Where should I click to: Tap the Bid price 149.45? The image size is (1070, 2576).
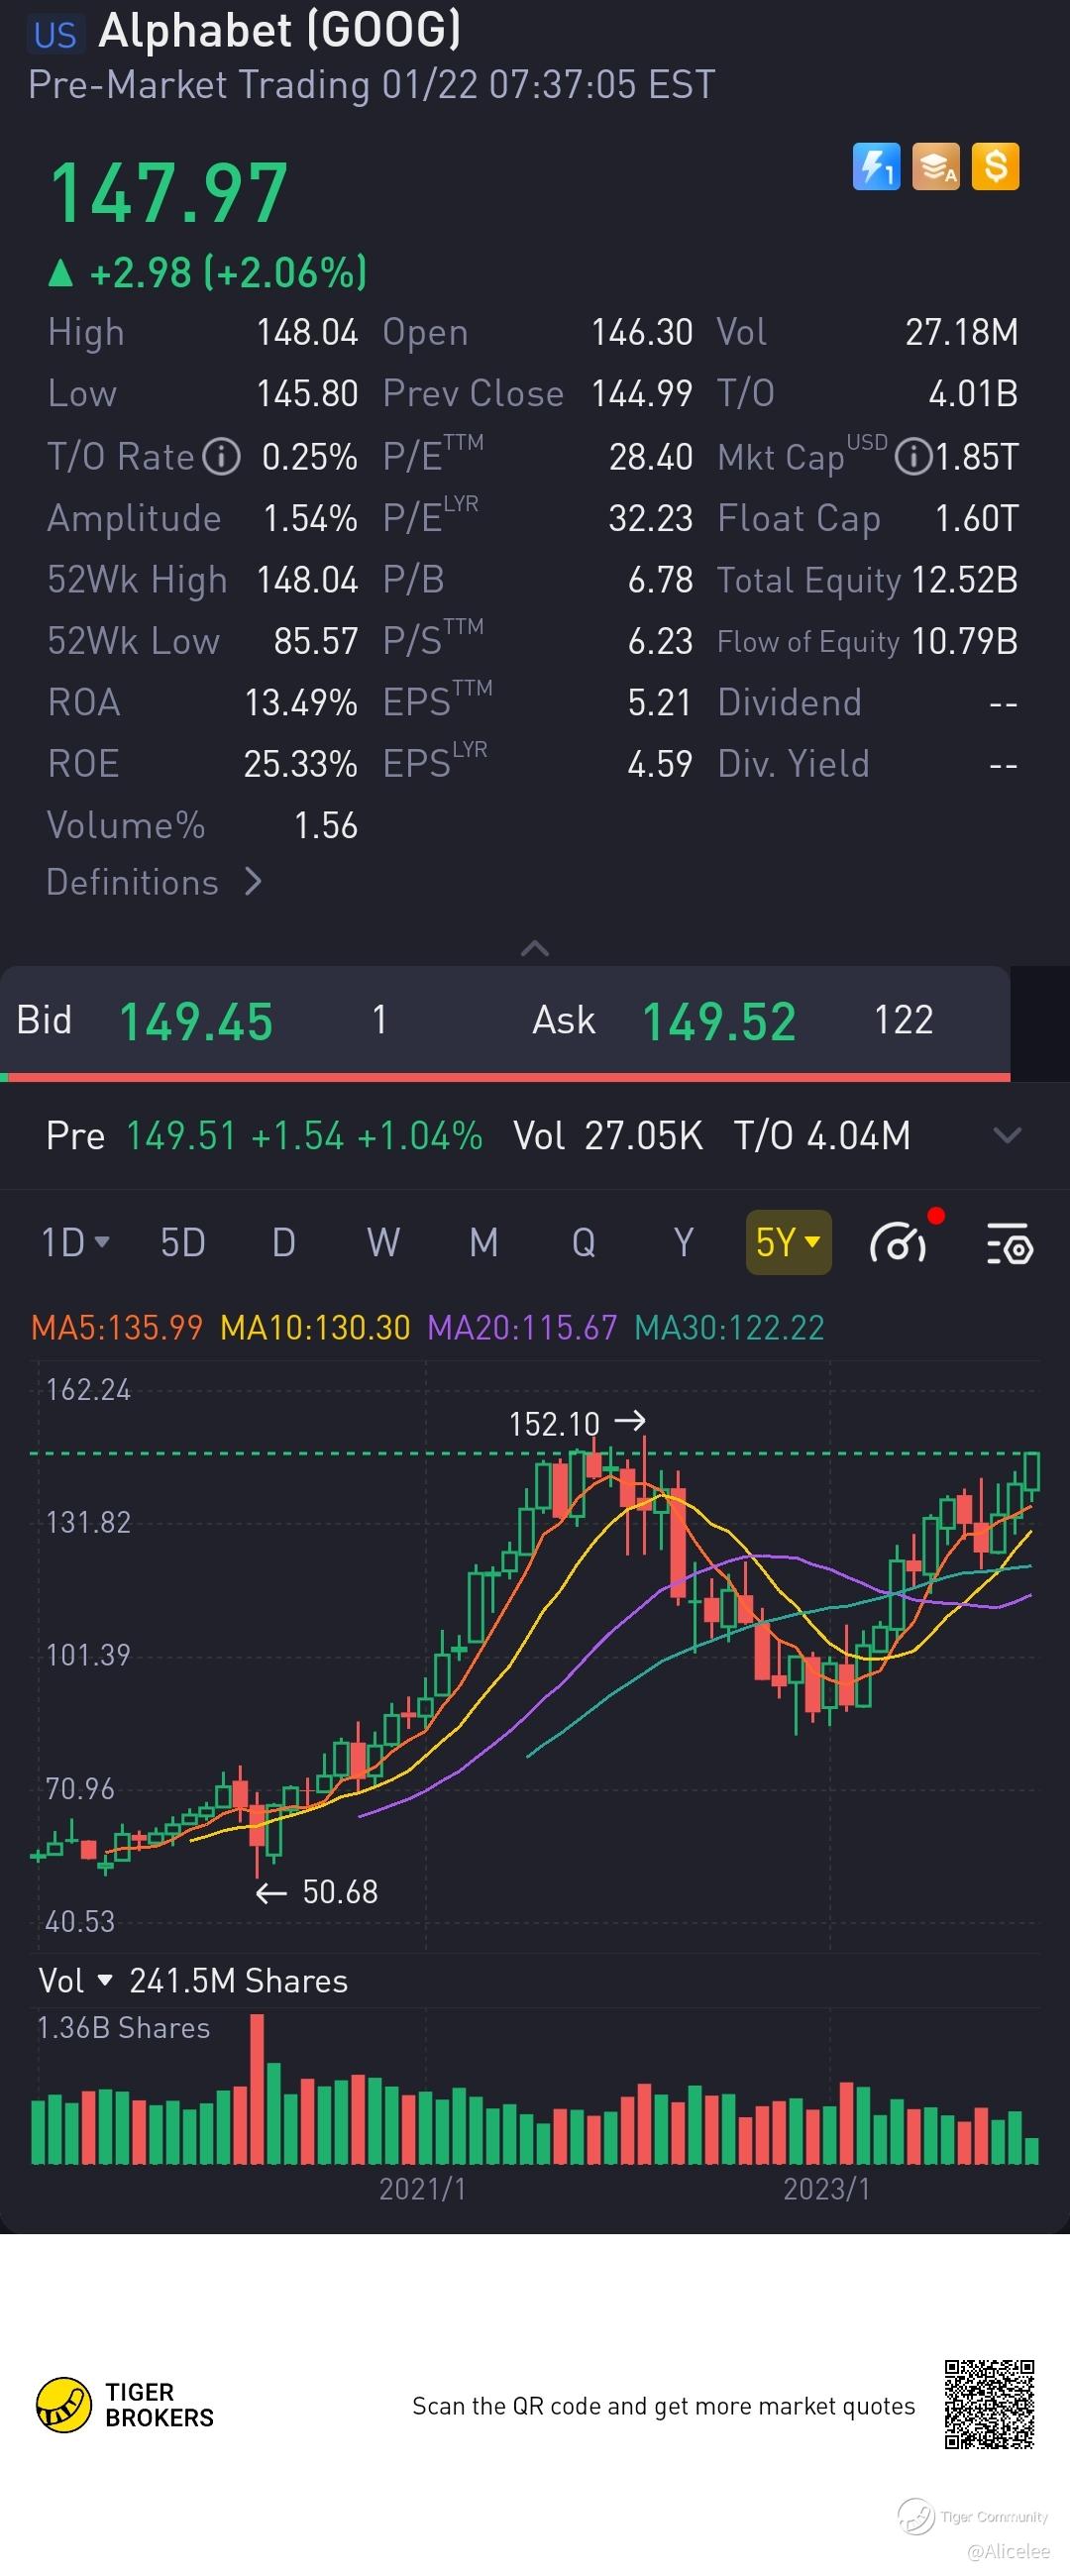click(x=196, y=1022)
